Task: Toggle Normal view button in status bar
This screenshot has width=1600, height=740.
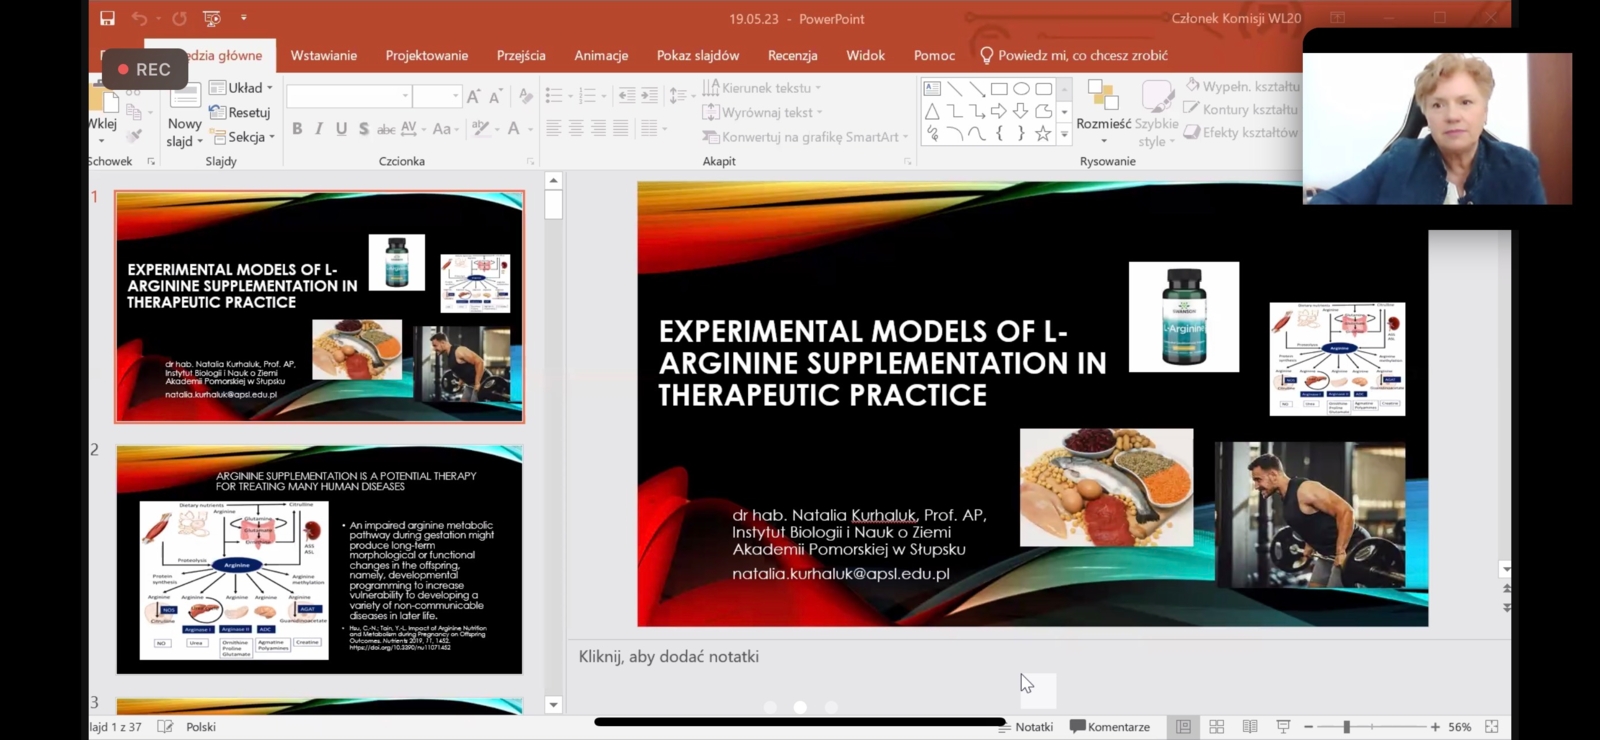Action: (1183, 727)
